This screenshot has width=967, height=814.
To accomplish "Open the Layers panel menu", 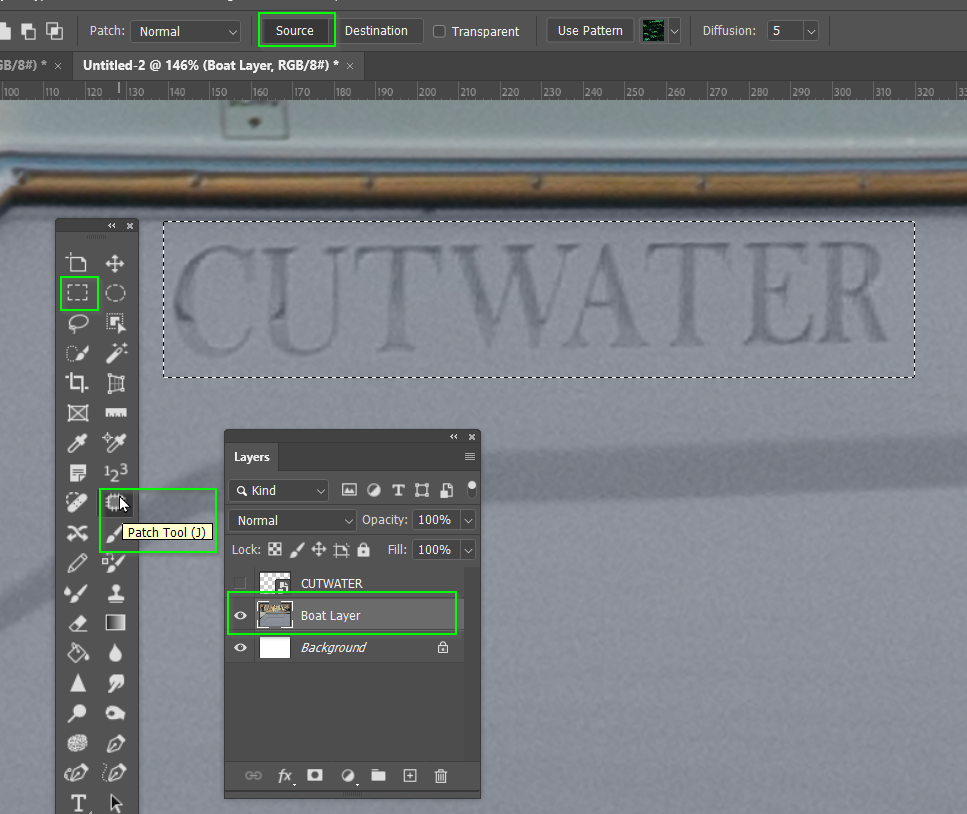I will point(469,456).
